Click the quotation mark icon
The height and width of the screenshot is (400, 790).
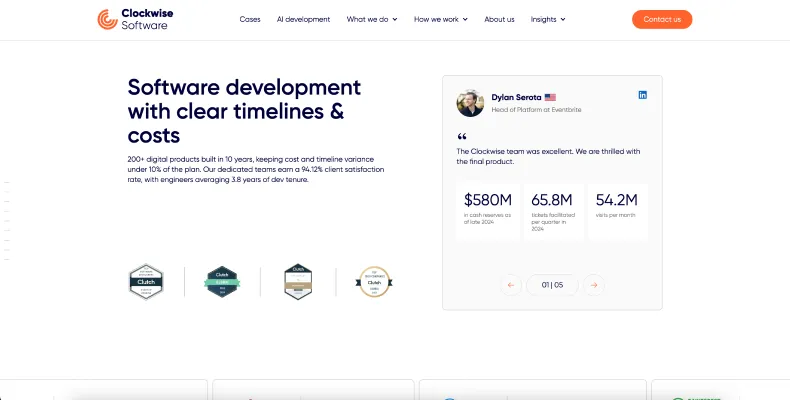click(x=462, y=137)
